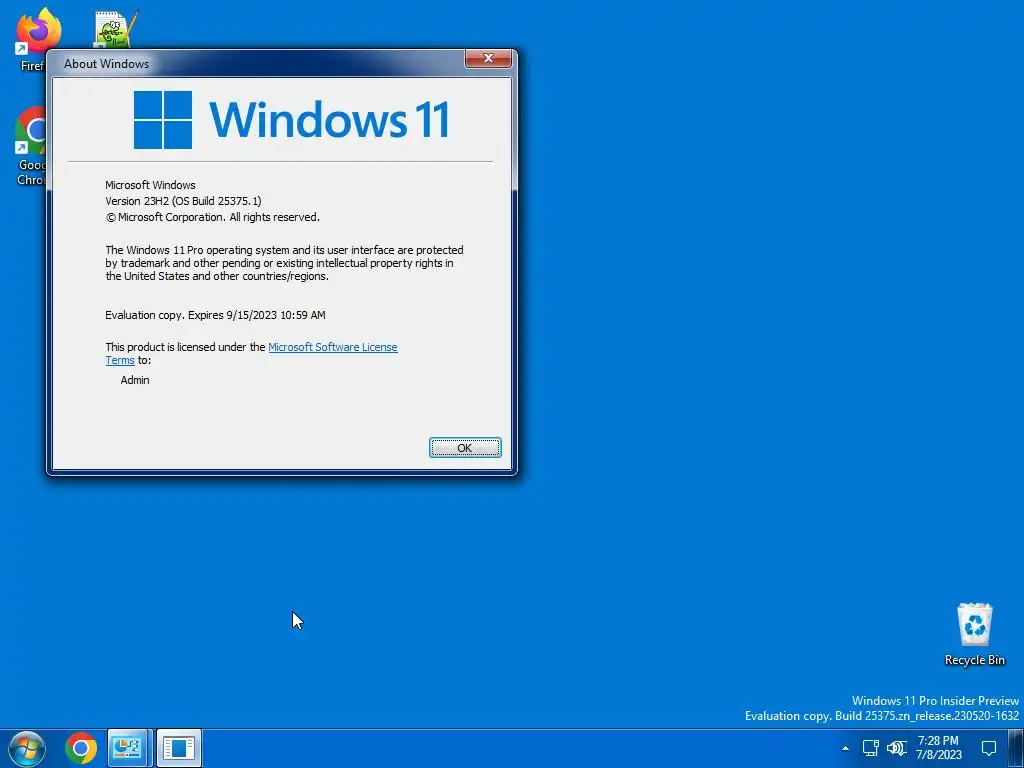The height and width of the screenshot is (768, 1024).
Task: Click the licensed user name Admin
Action: coord(135,380)
